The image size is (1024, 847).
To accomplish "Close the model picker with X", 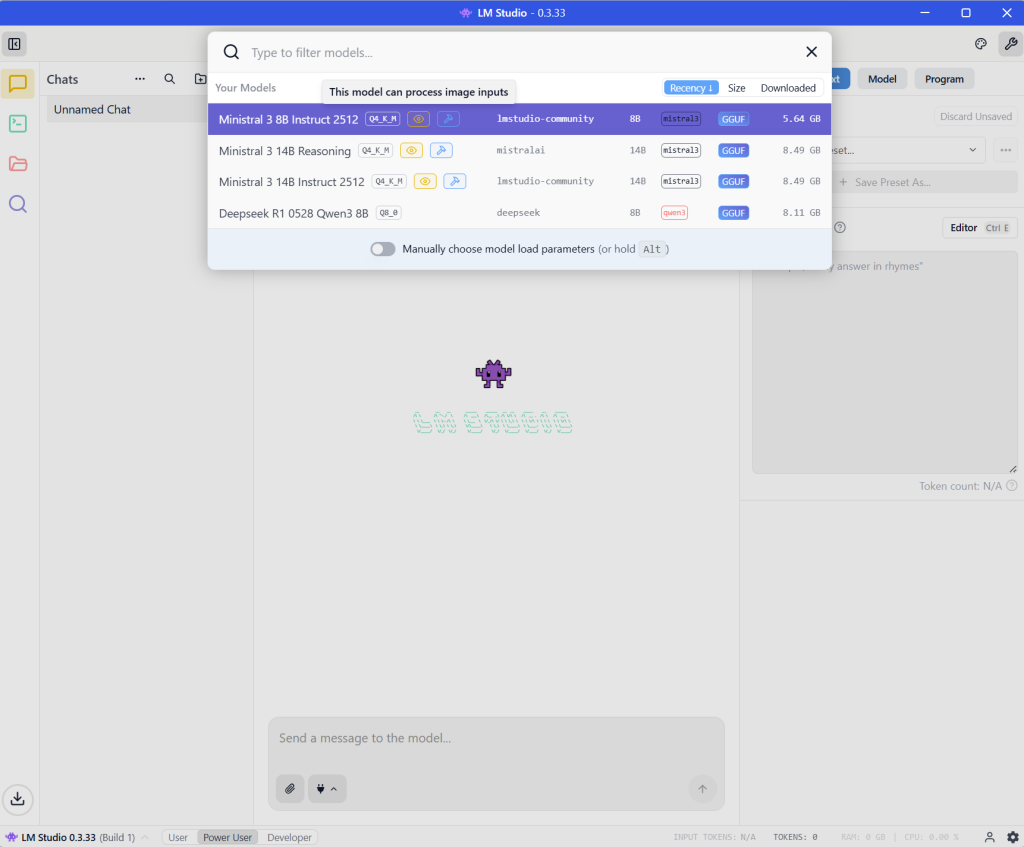I will coord(811,52).
